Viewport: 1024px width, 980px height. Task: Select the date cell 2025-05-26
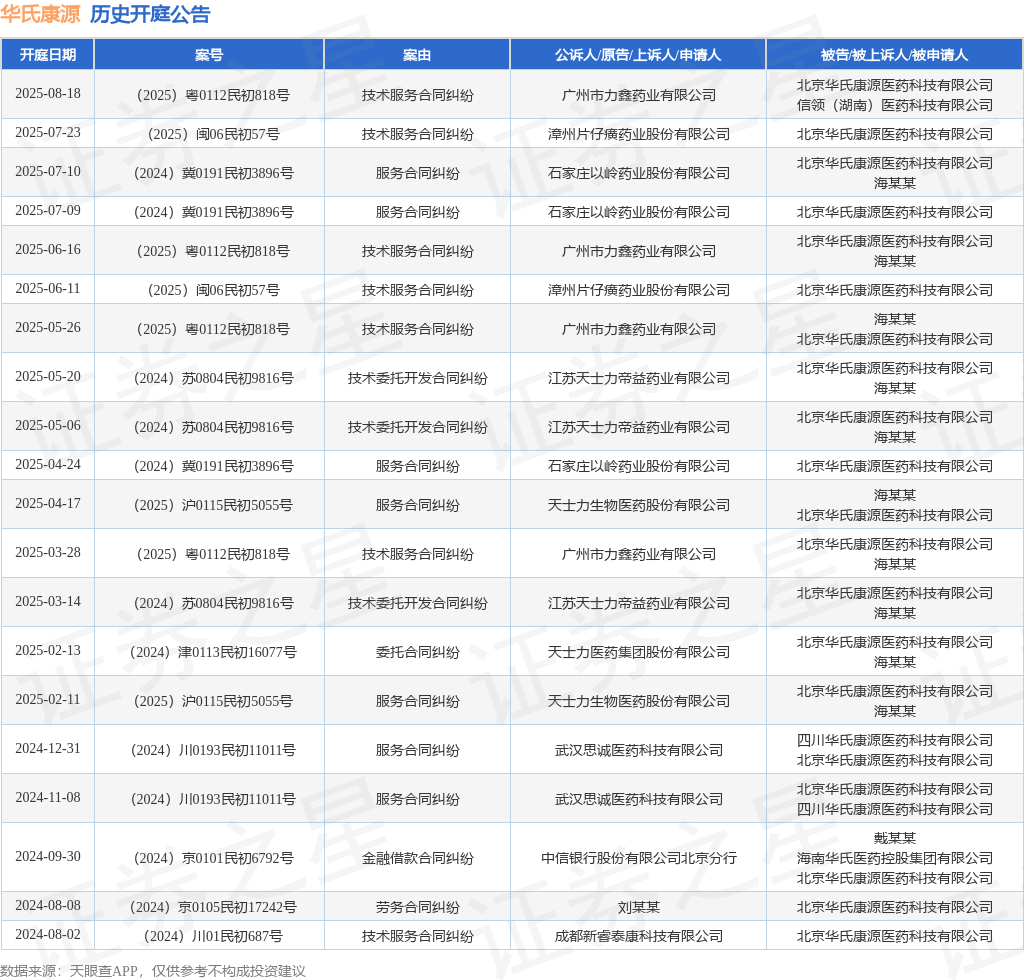point(48,328)
